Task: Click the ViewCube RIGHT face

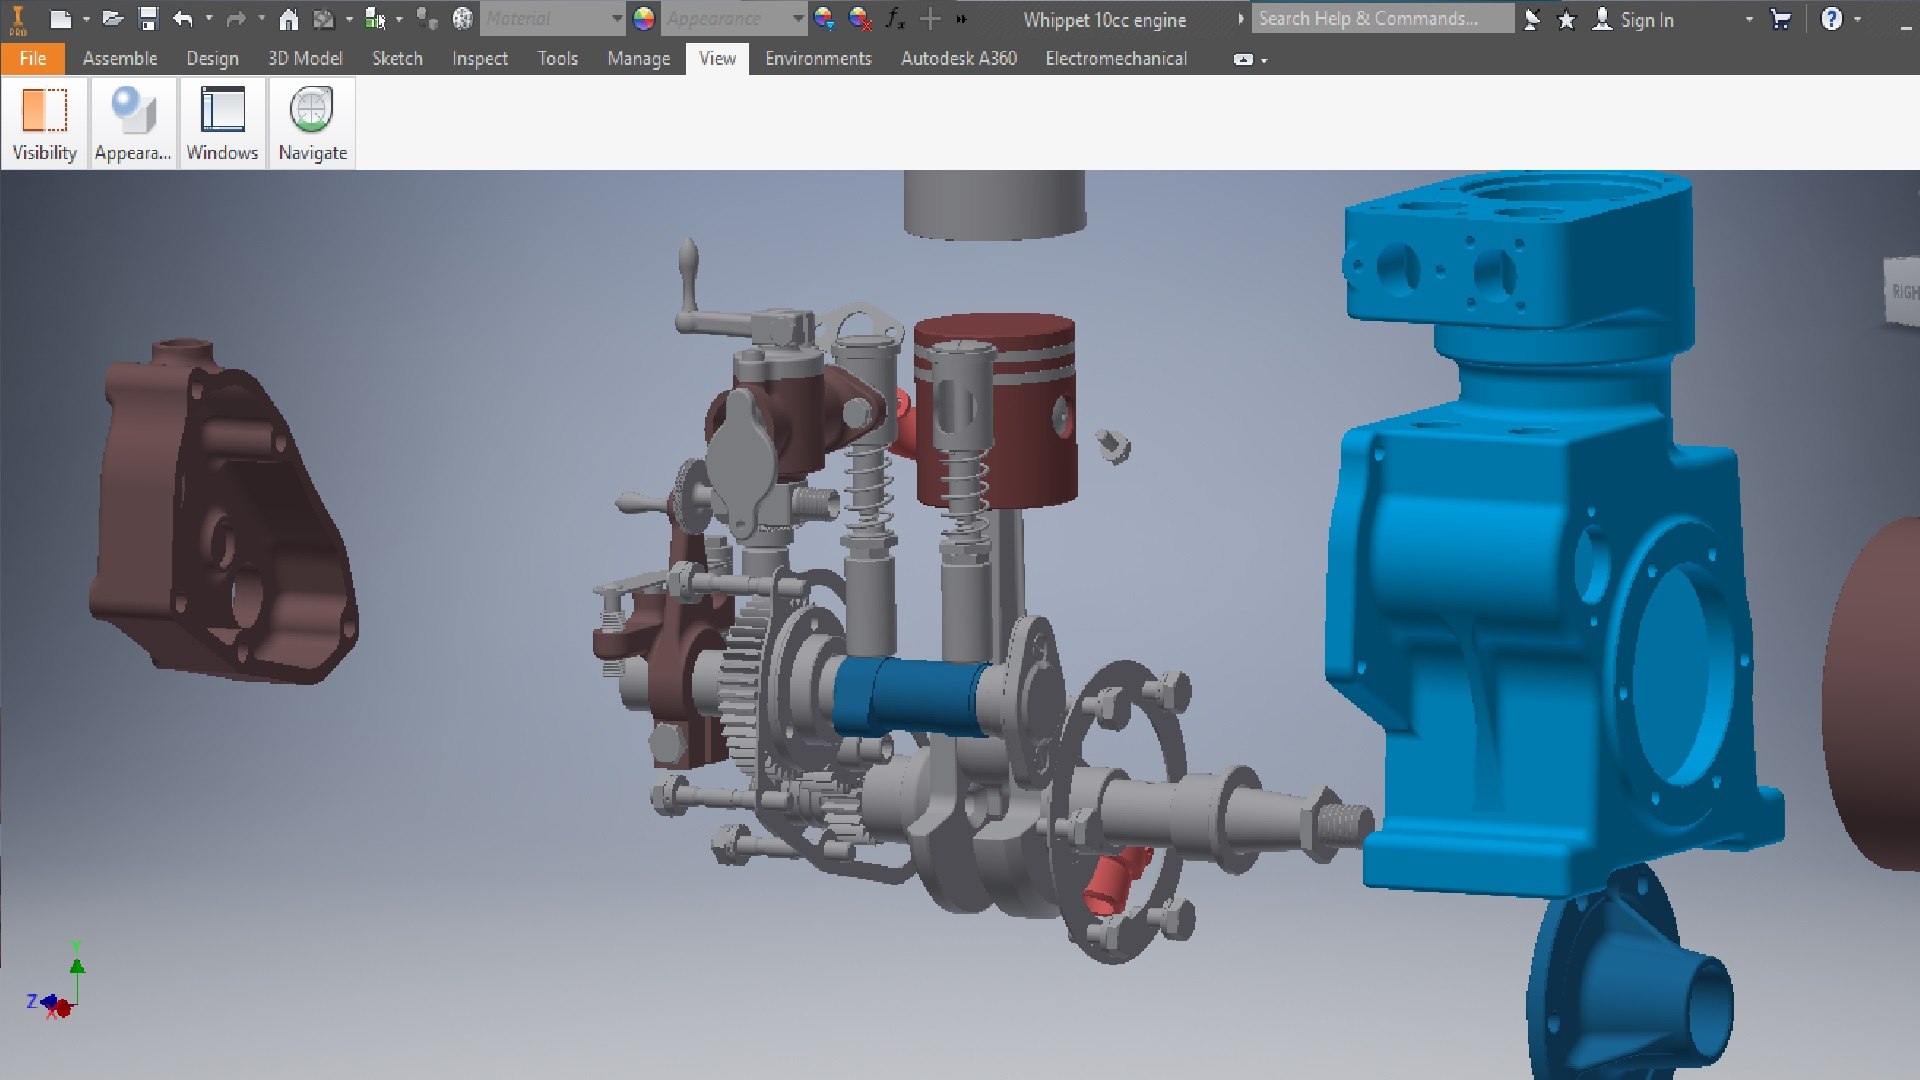Action: pyautogui.click(x=1903, y=291)
